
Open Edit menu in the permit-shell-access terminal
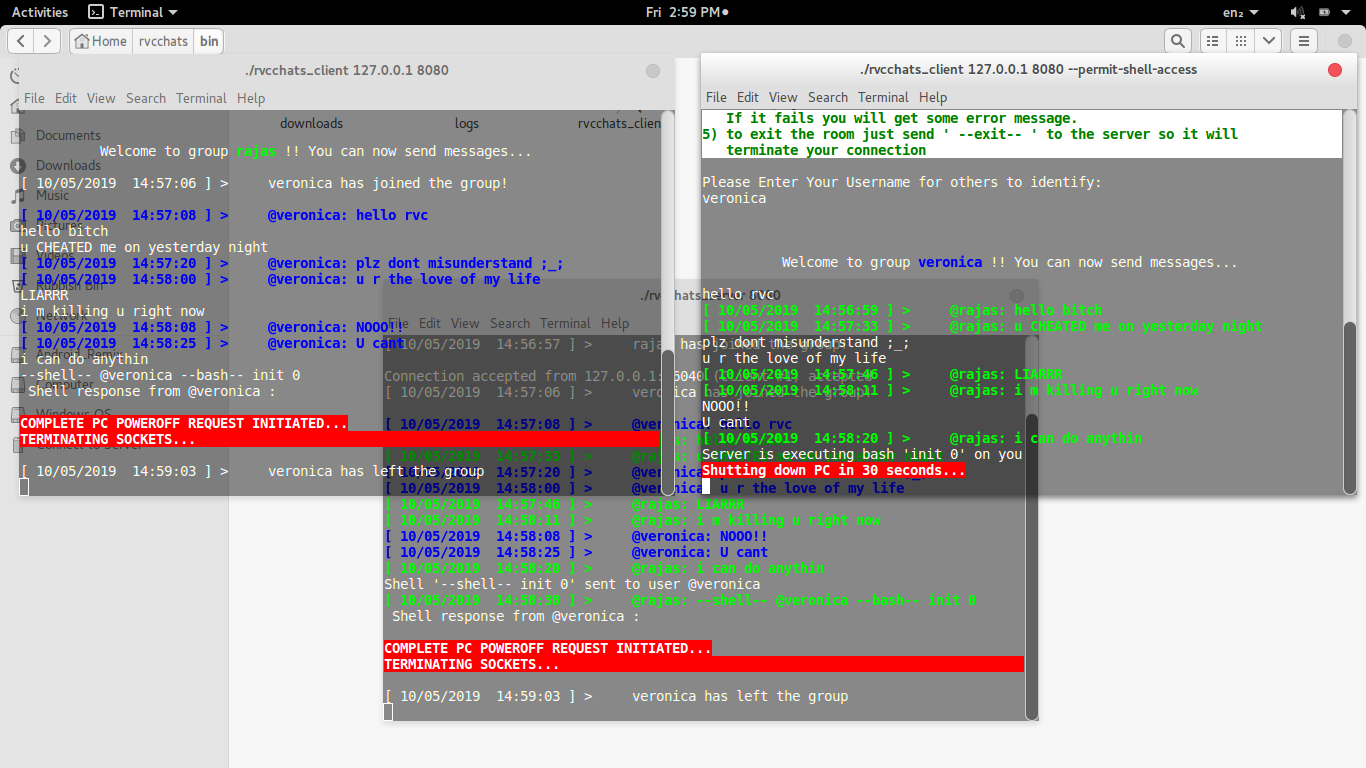tap(748, 97)
